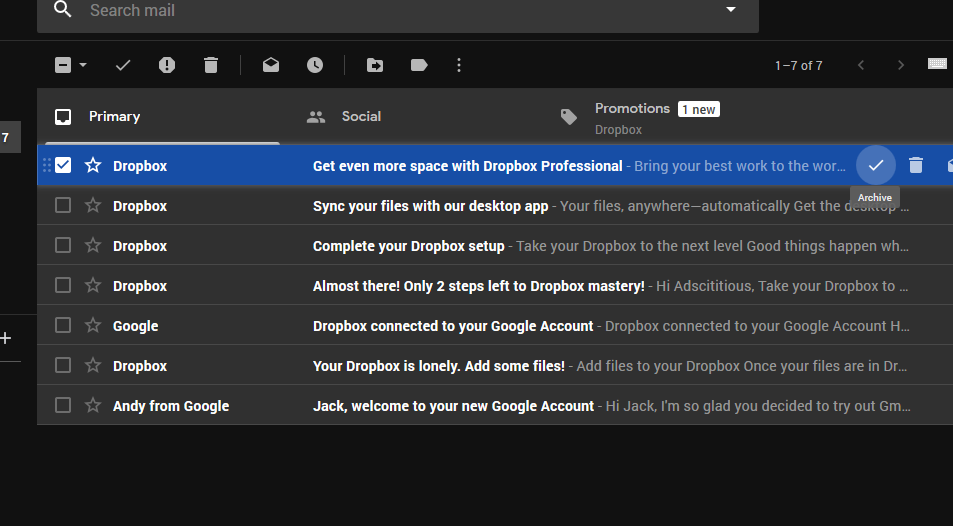953x526 pixels.
Task: Star the Andy from Google email
Action: point(93,404)
